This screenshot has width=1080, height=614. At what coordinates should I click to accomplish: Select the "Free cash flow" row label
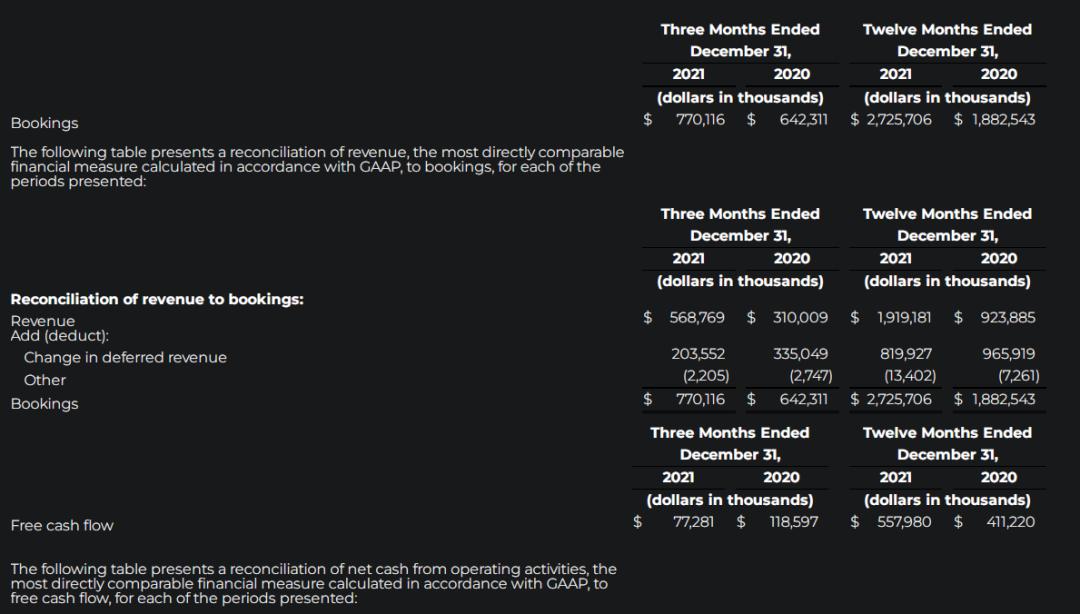62,525
